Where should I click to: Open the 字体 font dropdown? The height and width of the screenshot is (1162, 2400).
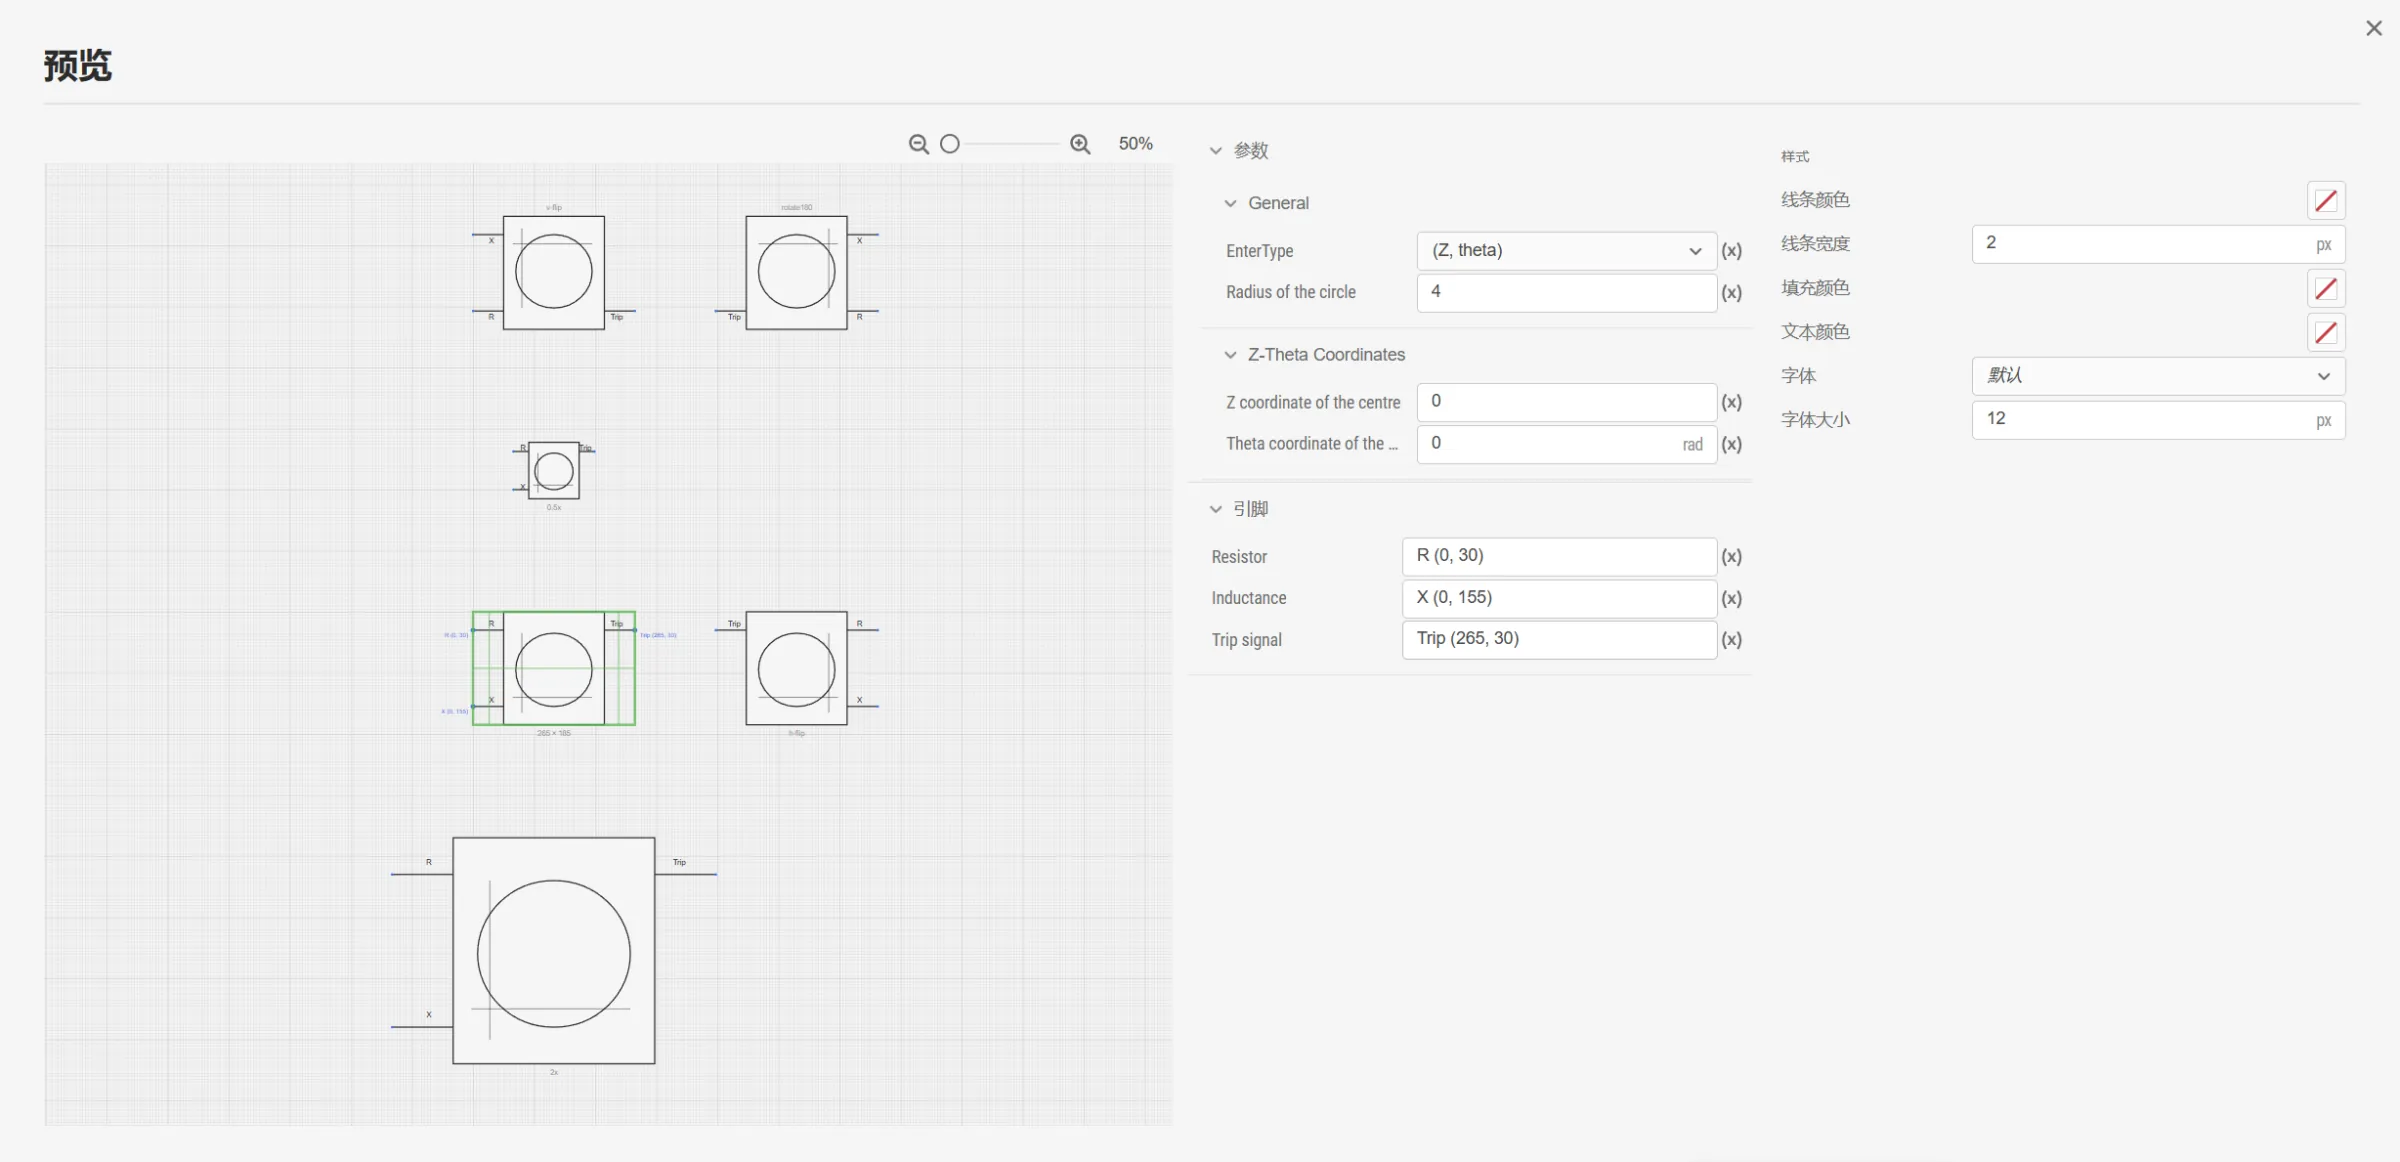click(2158, 376)
